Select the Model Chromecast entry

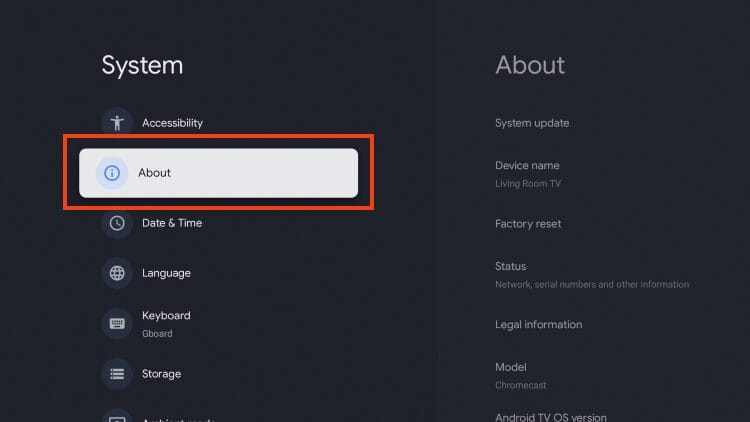[x=519, y=375]
